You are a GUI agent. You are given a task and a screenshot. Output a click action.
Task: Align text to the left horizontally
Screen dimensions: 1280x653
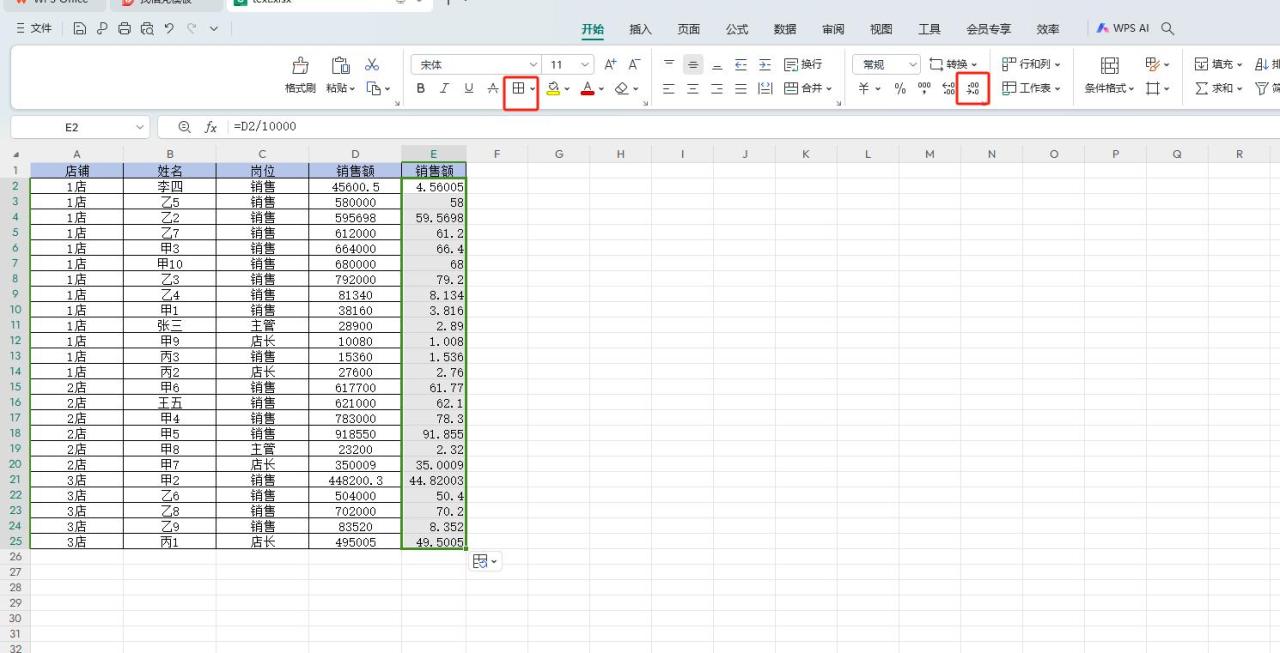[669, 88]
